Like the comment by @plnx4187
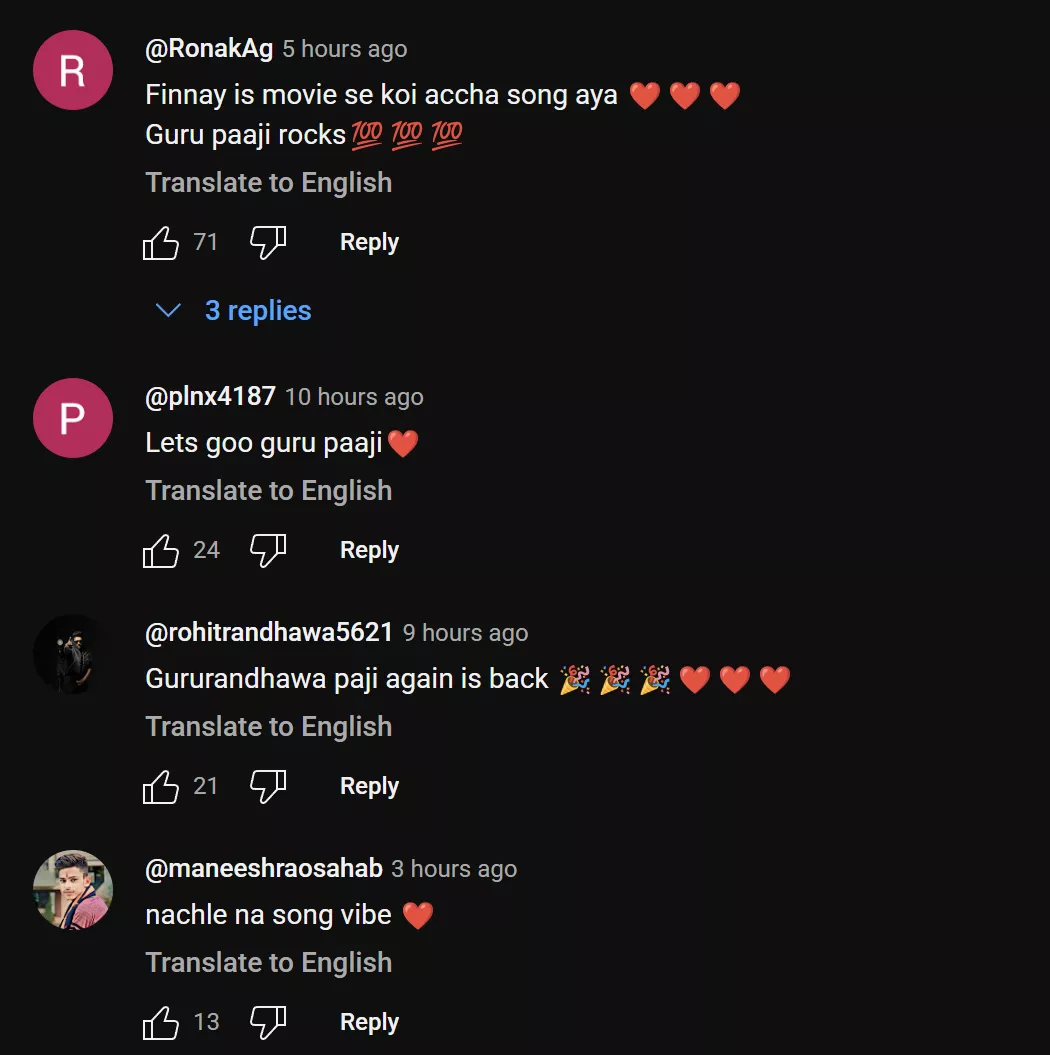The width and height of the screenshot is (1050, 1055). [161, 550]
